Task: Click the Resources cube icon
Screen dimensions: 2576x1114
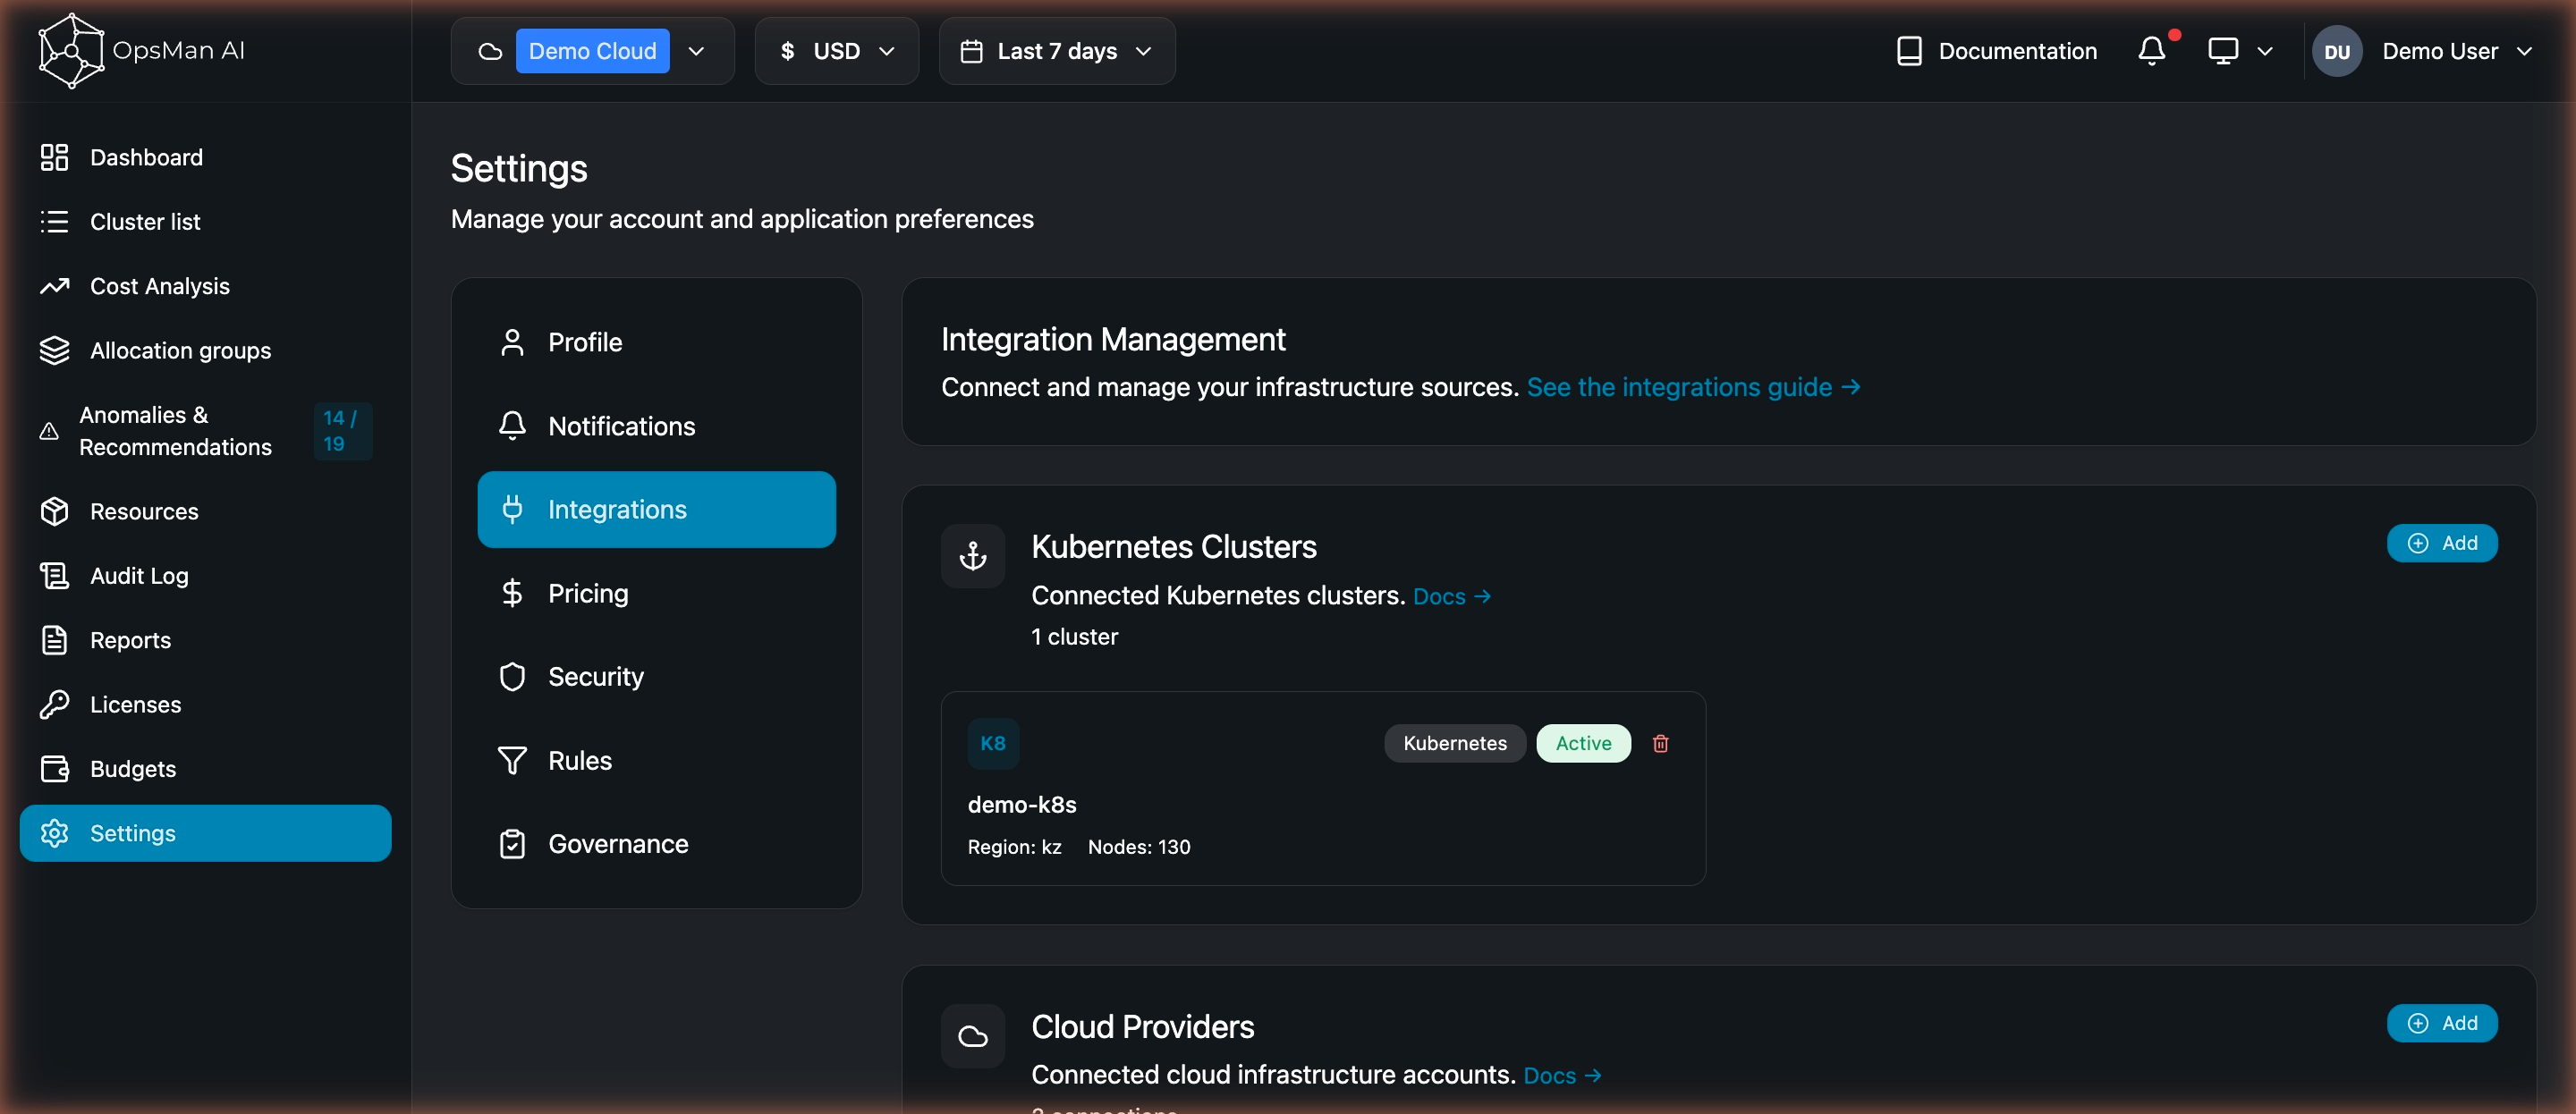Action: coord(54,511)
